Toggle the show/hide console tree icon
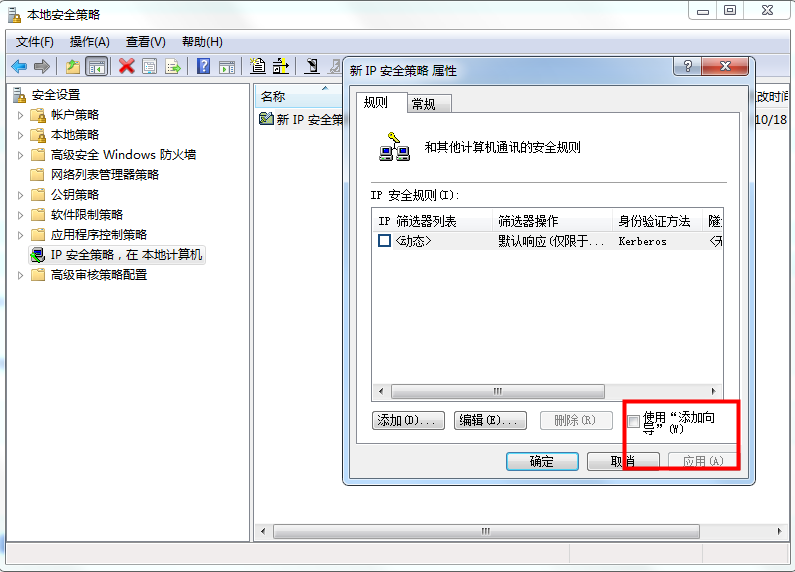The image size is (795, 572). point(96,66)
